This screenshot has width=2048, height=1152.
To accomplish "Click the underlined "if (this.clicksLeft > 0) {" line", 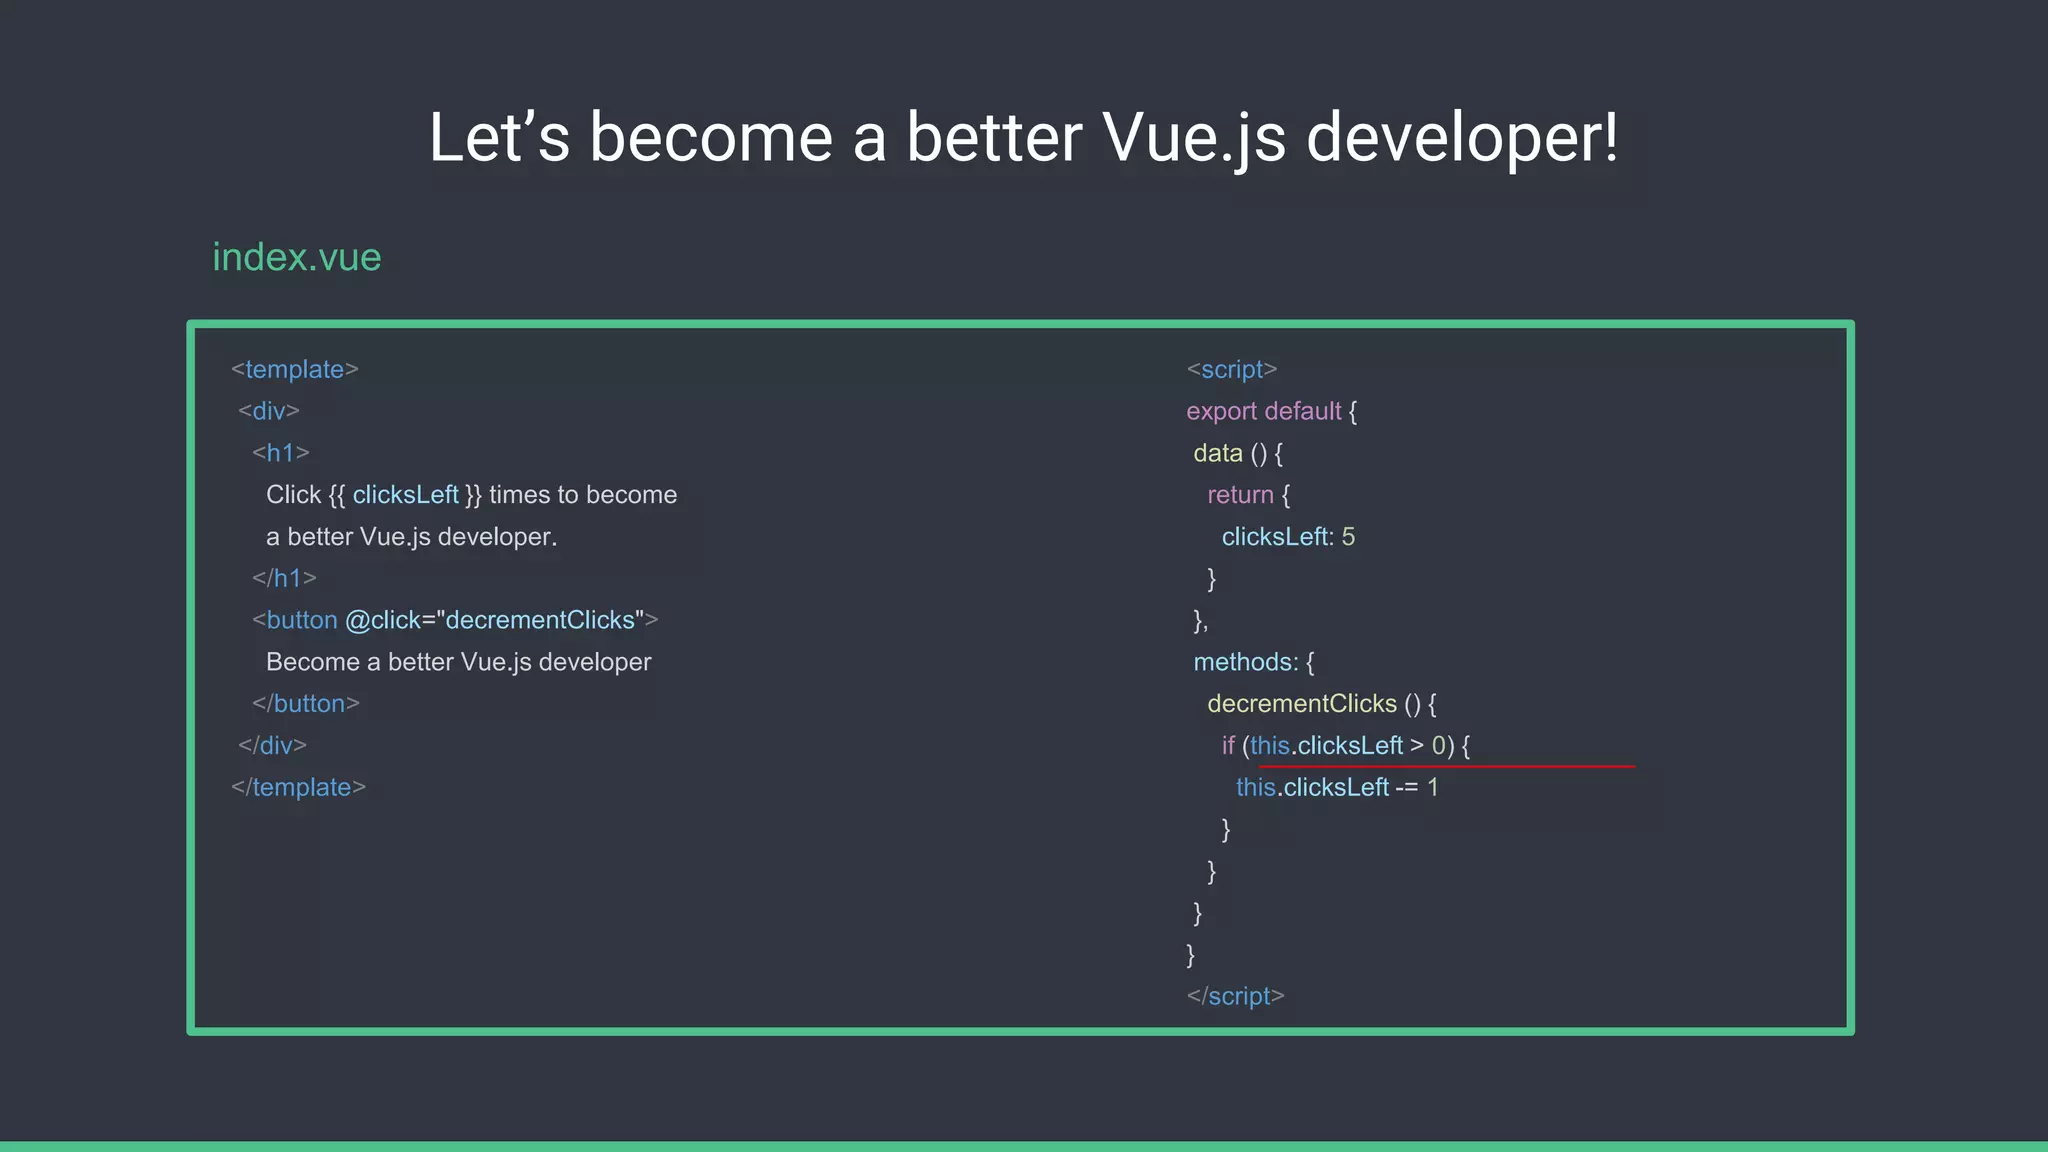I will point(1346,746).
